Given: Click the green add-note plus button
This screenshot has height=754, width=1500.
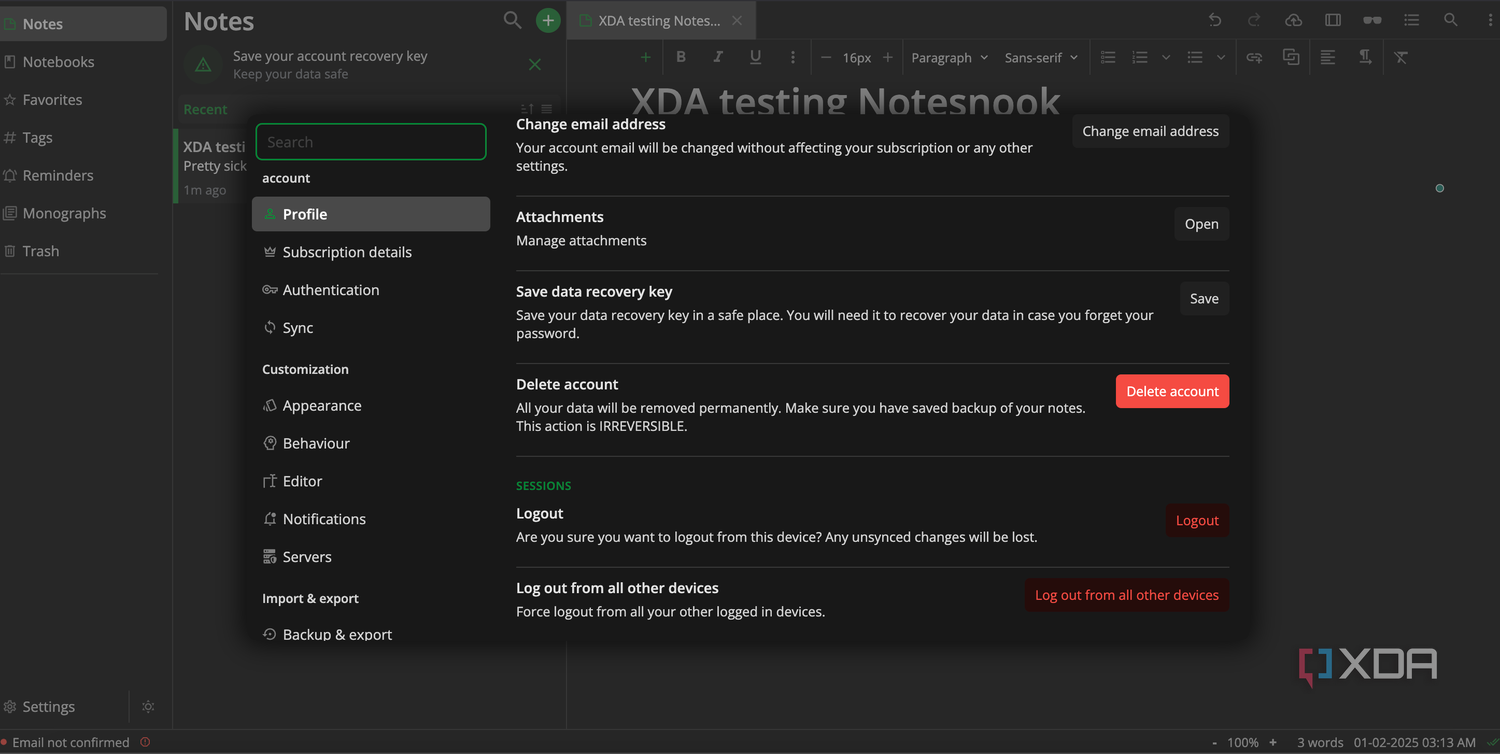Looking at the screenshot, I should pos(548,20).
